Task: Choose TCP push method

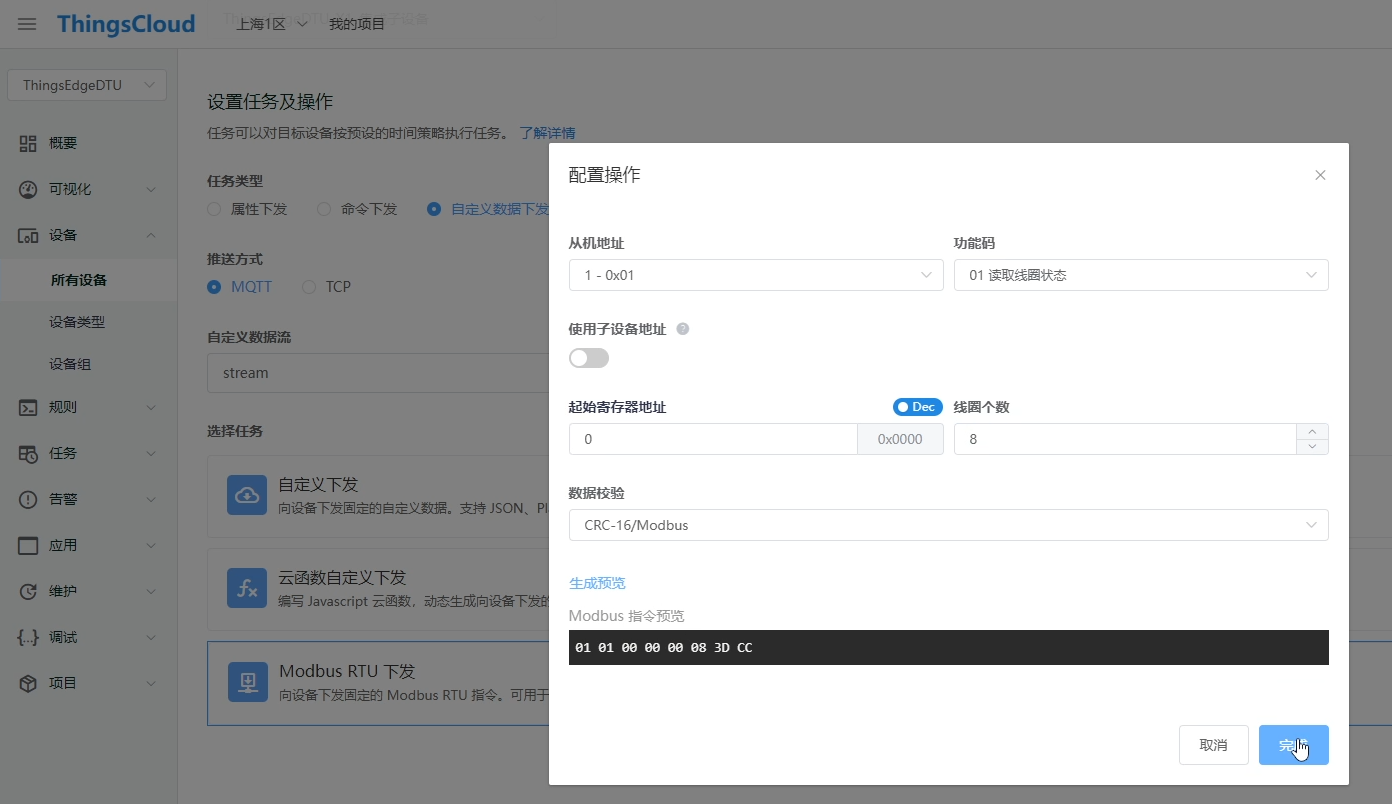Action: 326,287
